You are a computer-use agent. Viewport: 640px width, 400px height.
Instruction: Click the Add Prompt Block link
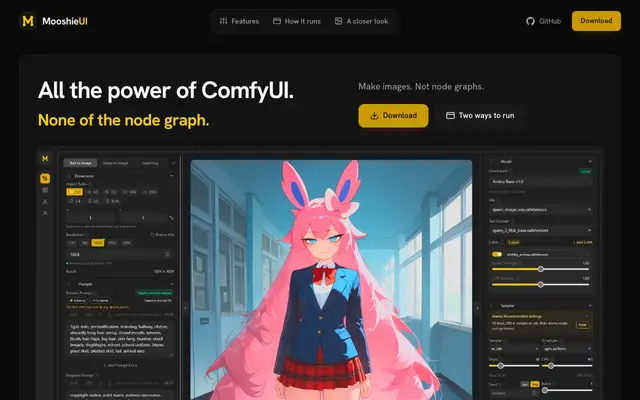tap(120, 365)
